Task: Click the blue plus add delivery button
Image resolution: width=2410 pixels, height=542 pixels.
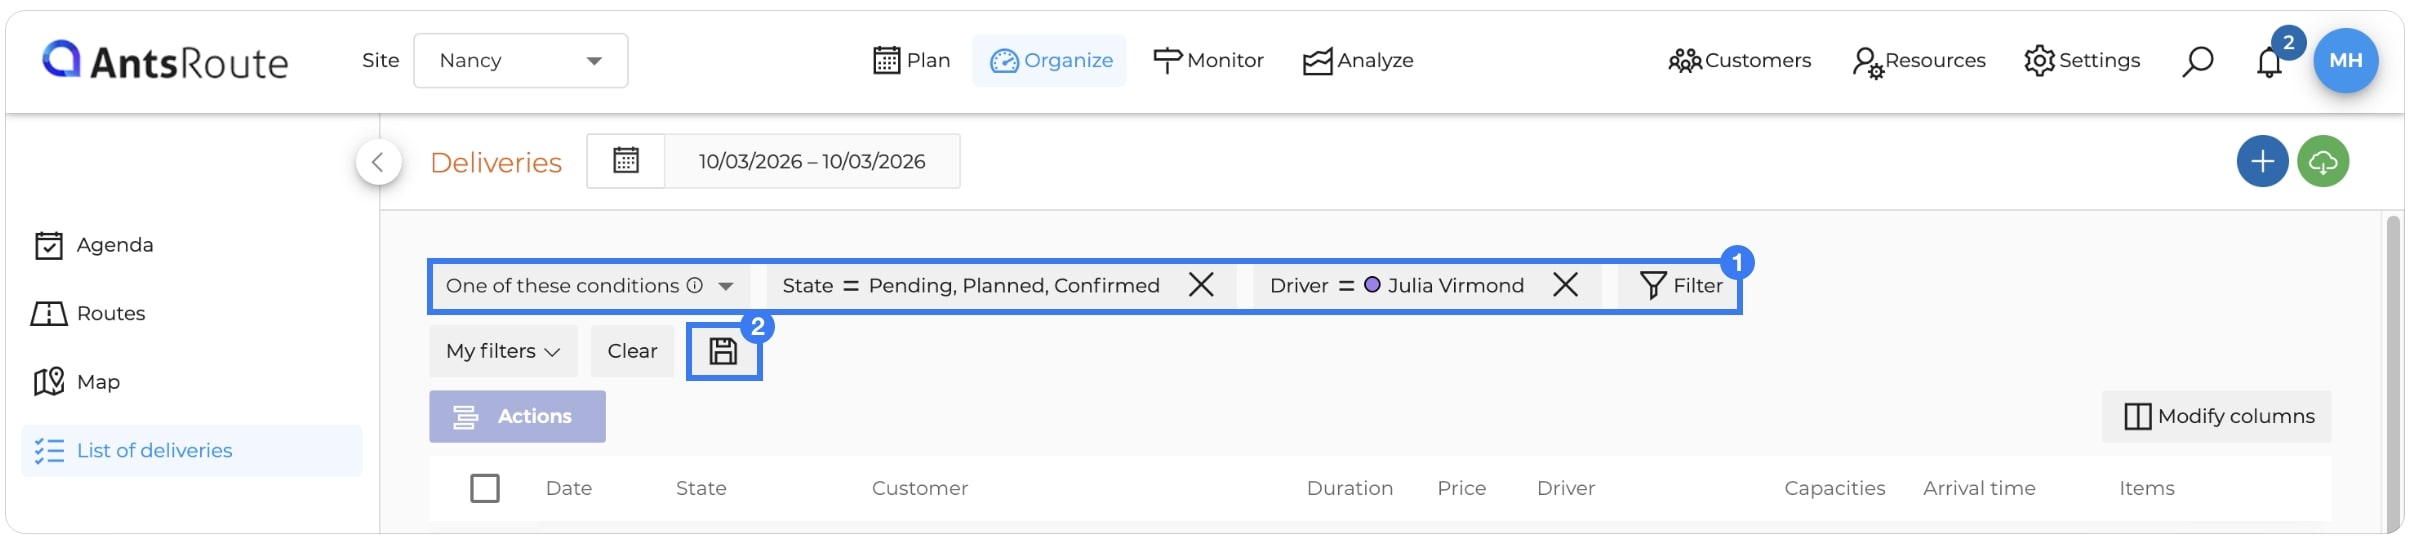Action: click(x=2263, y=161)
